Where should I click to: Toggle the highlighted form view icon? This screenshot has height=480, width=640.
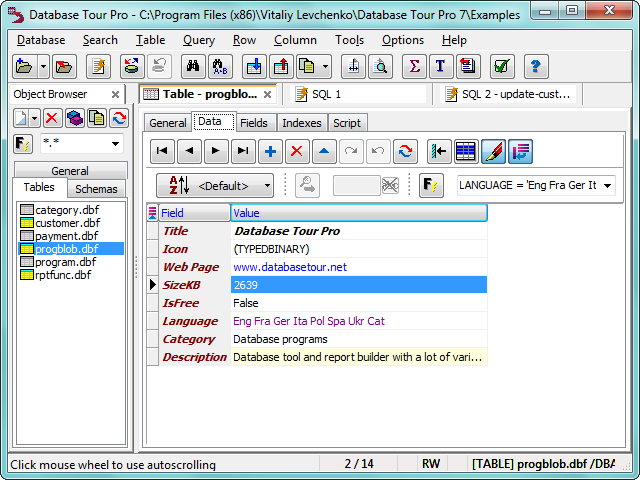click(x=520, y=151)
